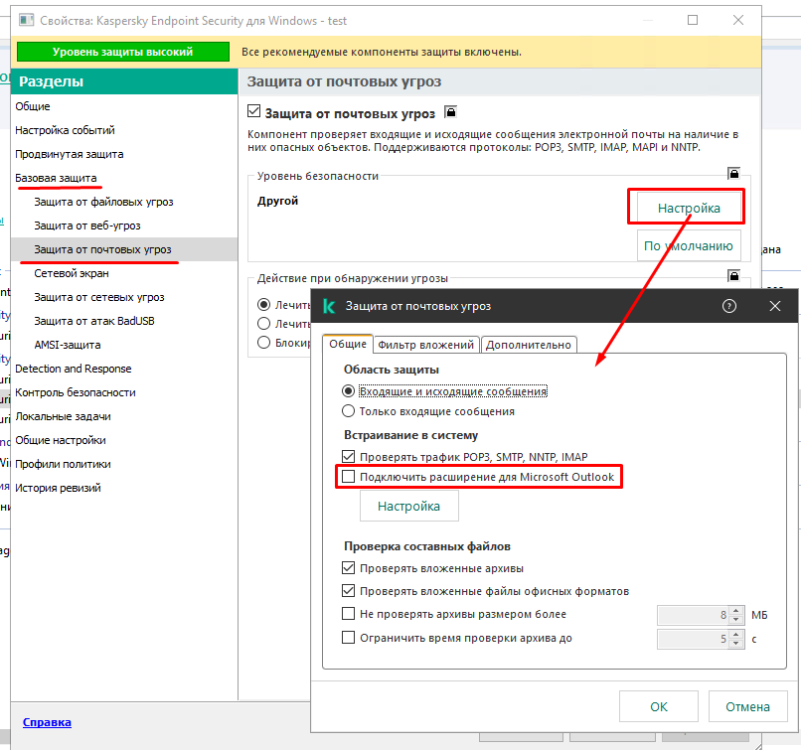
Task: Click the archive size МБ input field
Action: pos(693,615)
